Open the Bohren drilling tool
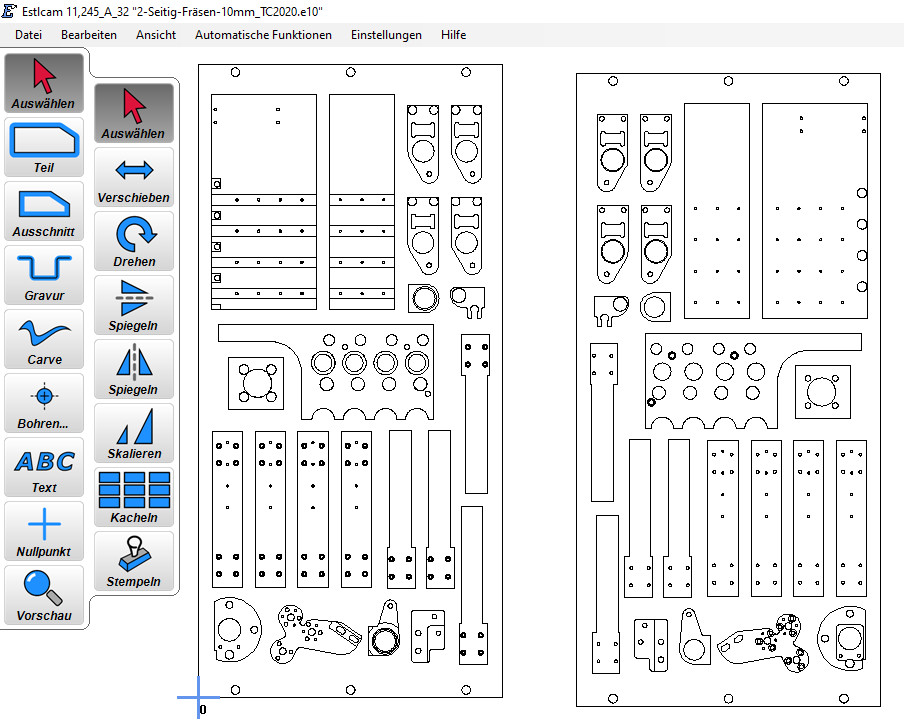 tap(44, 403)
